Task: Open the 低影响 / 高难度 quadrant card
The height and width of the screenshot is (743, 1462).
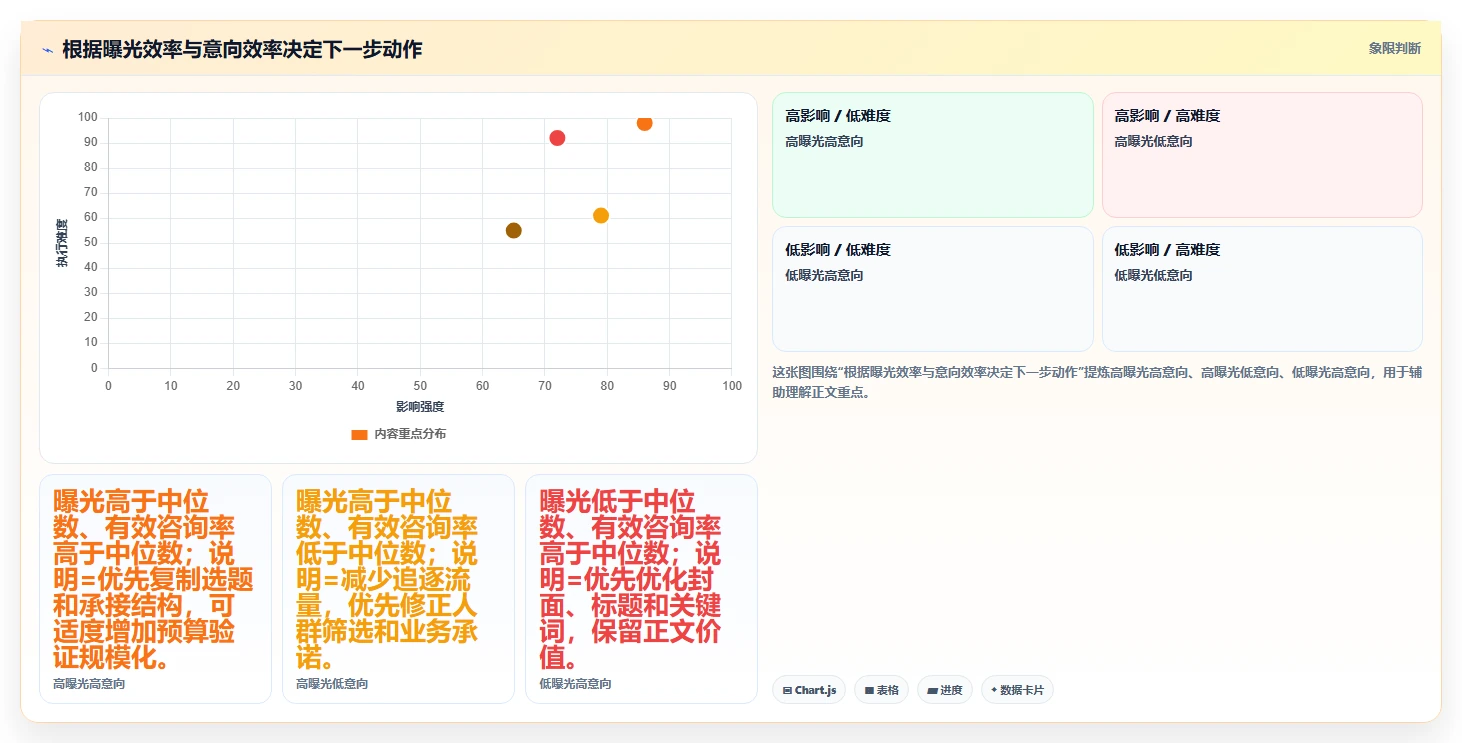Action: [x=1262, y=289]
